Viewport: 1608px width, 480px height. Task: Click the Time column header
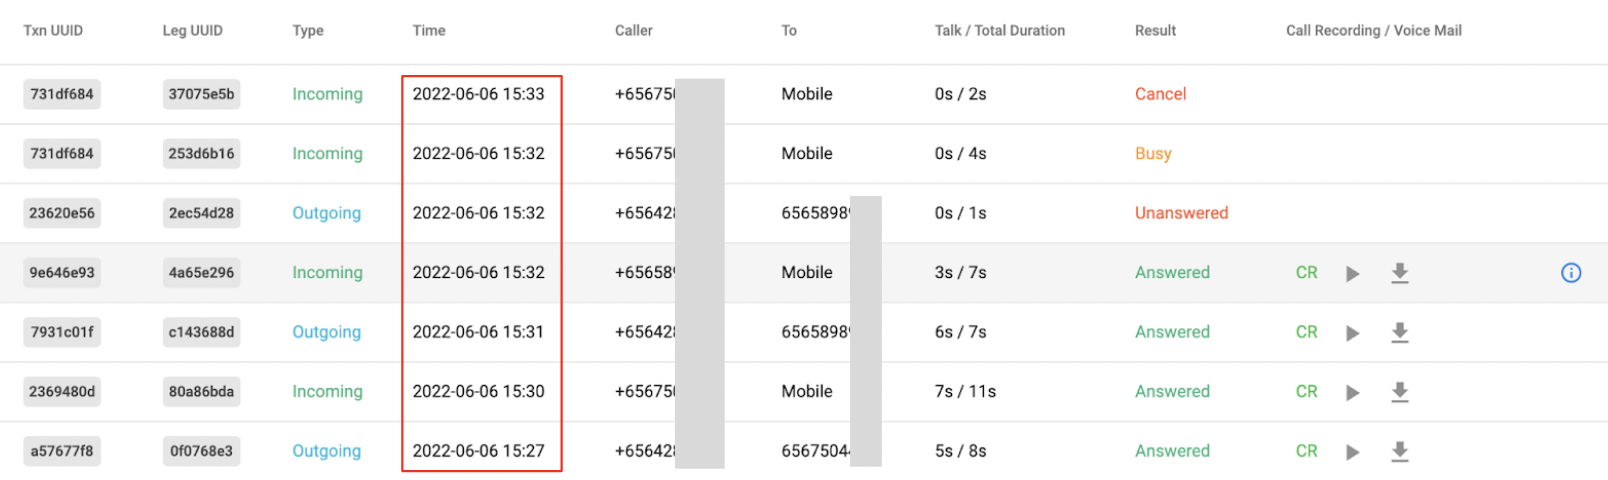(429, 31)
